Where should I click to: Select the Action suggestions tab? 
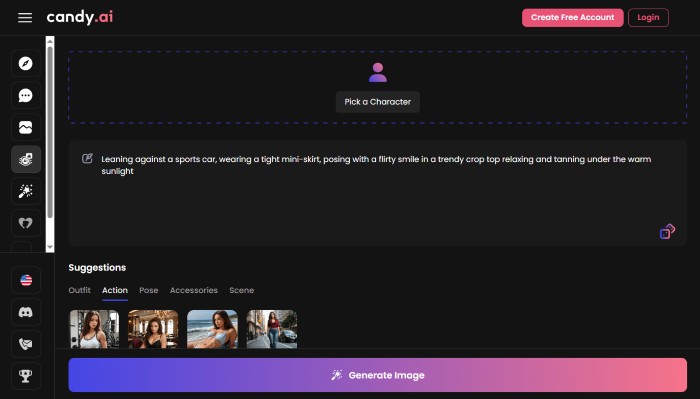pos(115,290)
